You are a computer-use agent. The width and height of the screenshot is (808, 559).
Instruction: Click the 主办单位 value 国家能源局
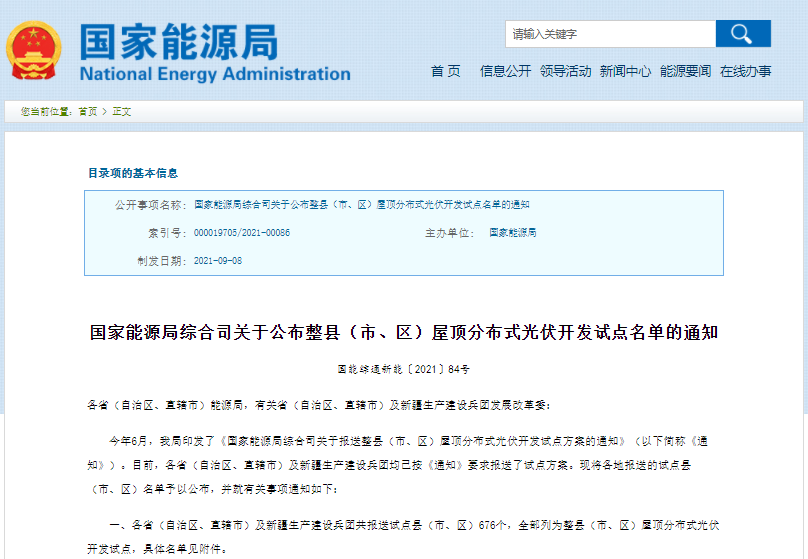tap(512, 232)
